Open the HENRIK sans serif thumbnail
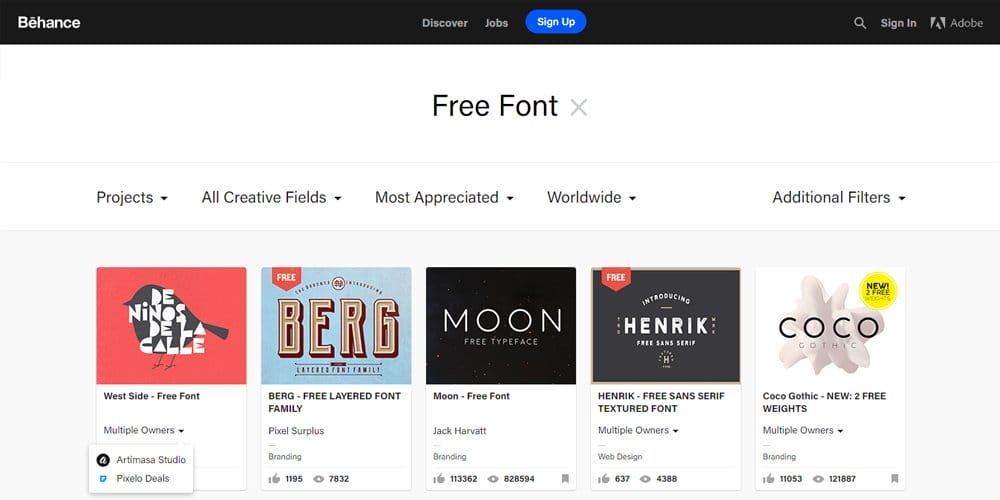This screenshot has height=500, width=1000. point(666,325)
